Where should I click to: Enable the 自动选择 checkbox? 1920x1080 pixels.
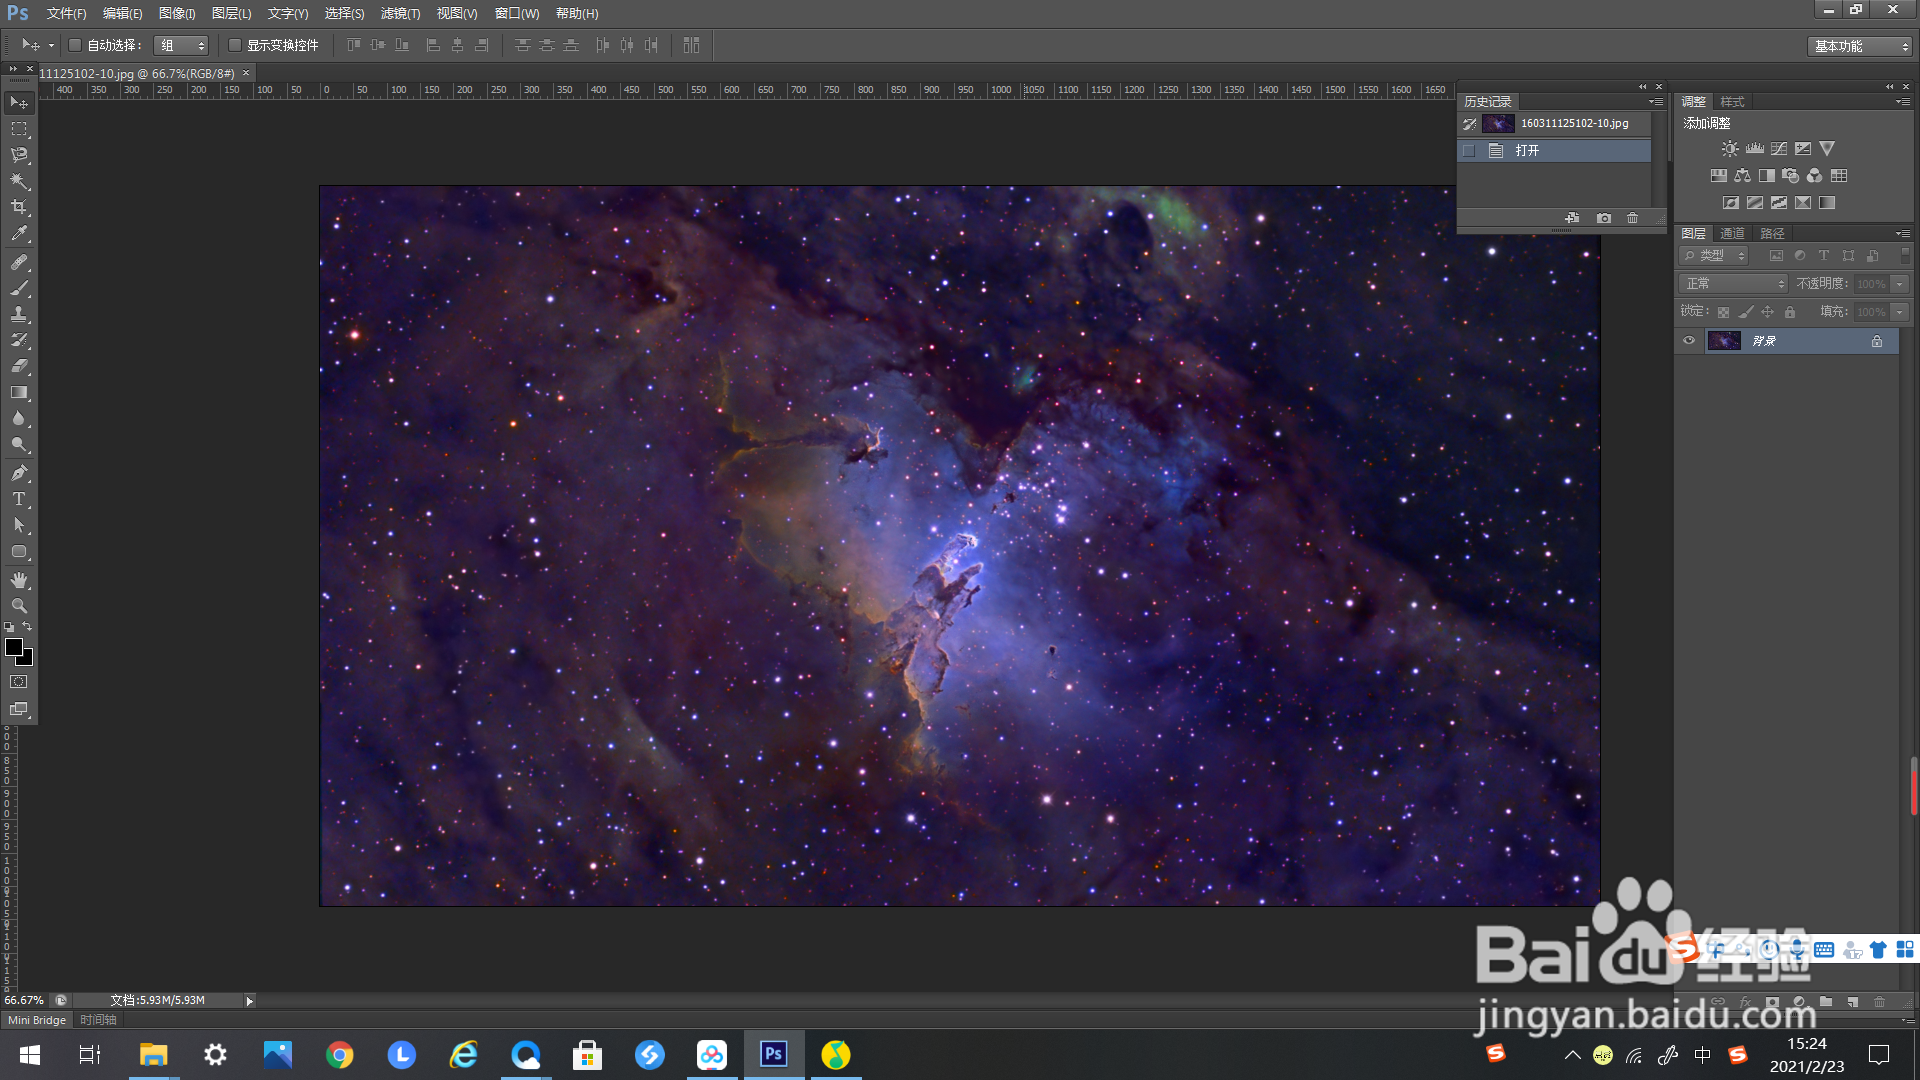(75, 45)
